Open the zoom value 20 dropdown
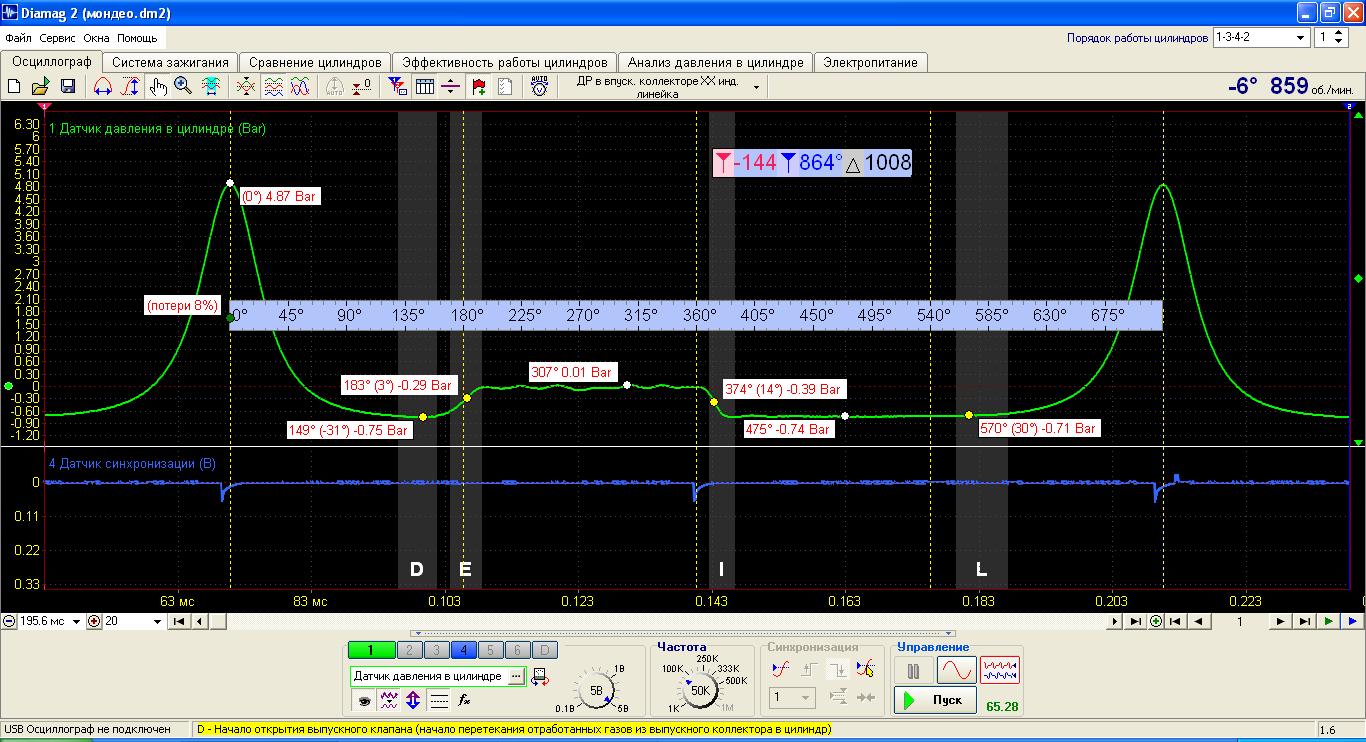This screenshot has height=742, width=1366. click(x=157, y=621)
